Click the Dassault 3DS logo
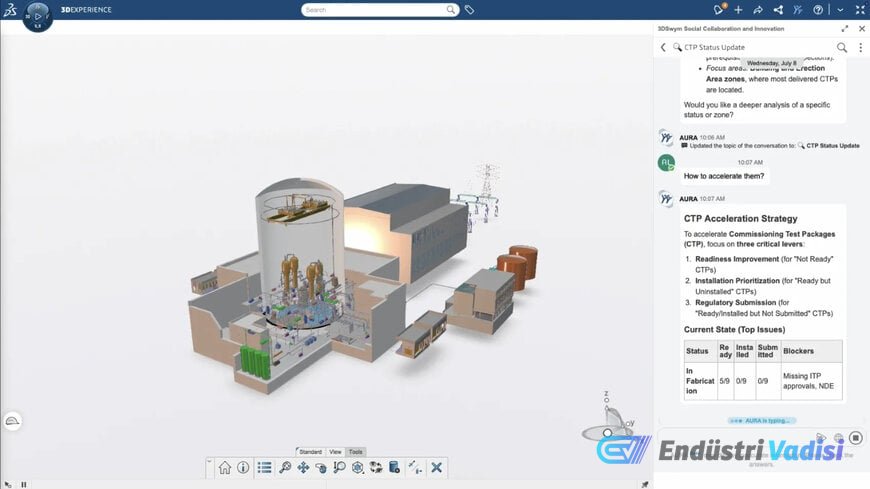The image size is (870, 489). coord(10,9)
